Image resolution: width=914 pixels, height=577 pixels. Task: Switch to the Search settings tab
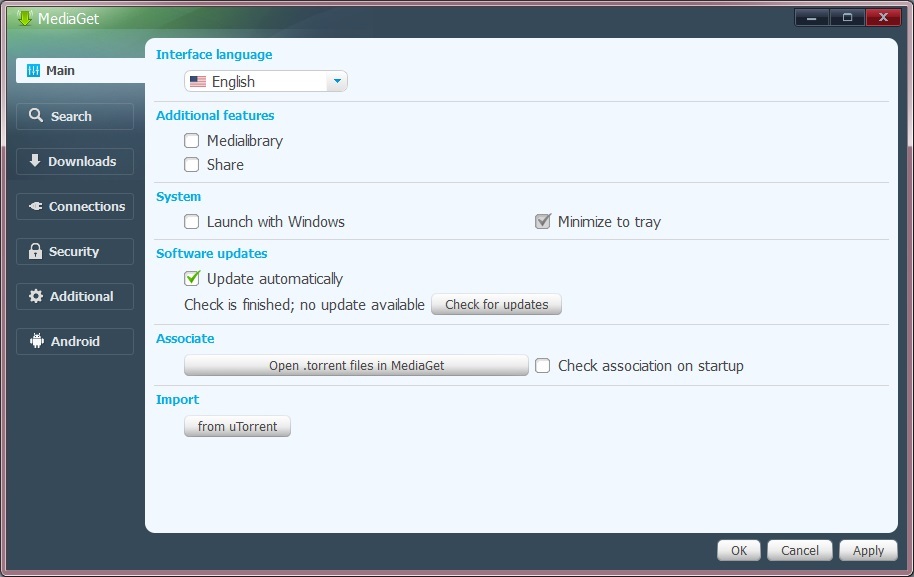[x=75, y=116]
